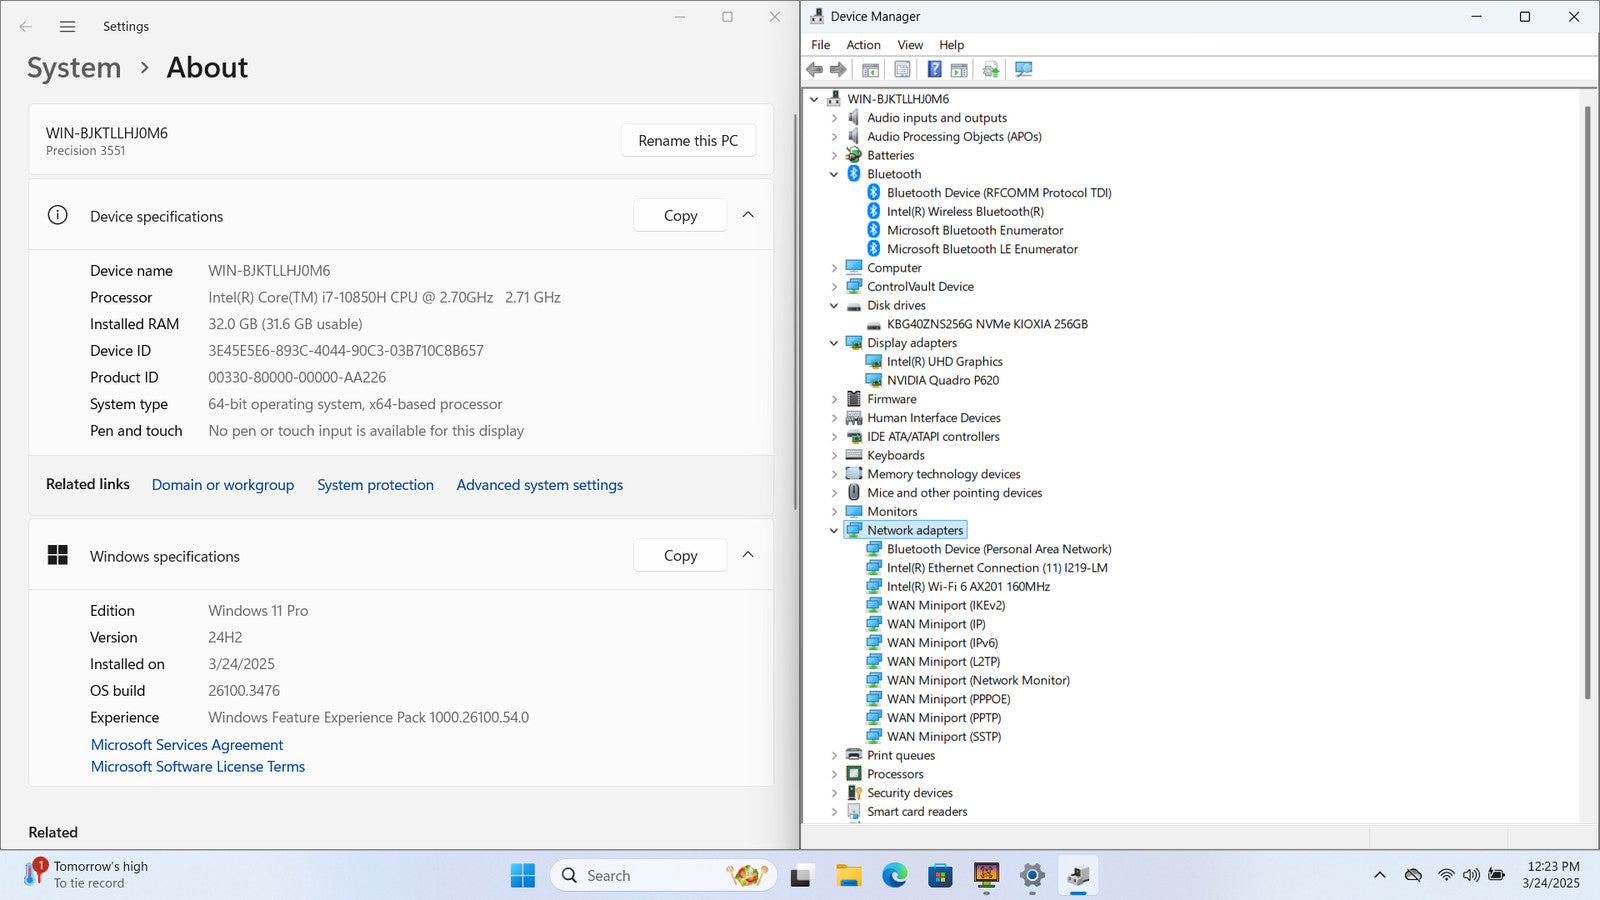
Task: Click the Settings gear taskbar icon
Action: pos(1032,875)
